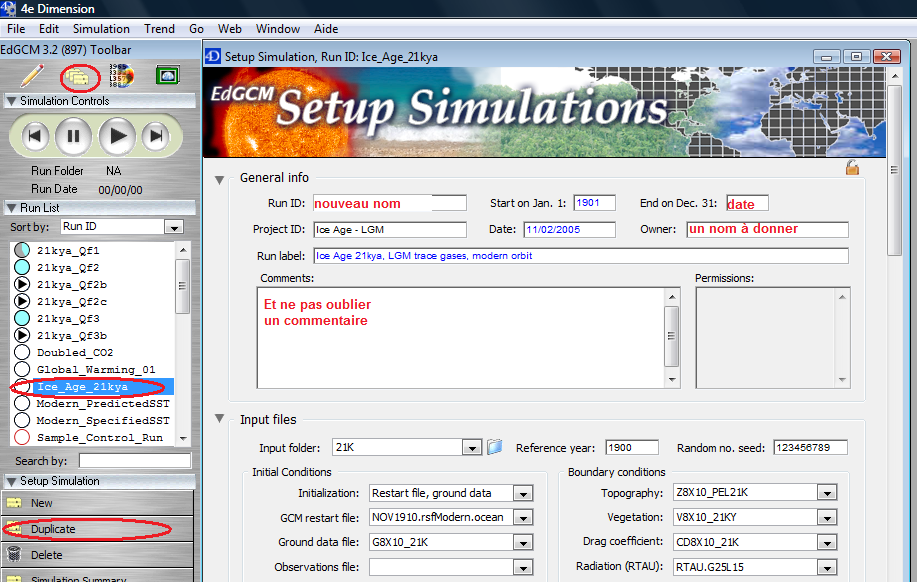Open the stacked folders setup icon
Screen dimensions: 917x582
[78, 76]
